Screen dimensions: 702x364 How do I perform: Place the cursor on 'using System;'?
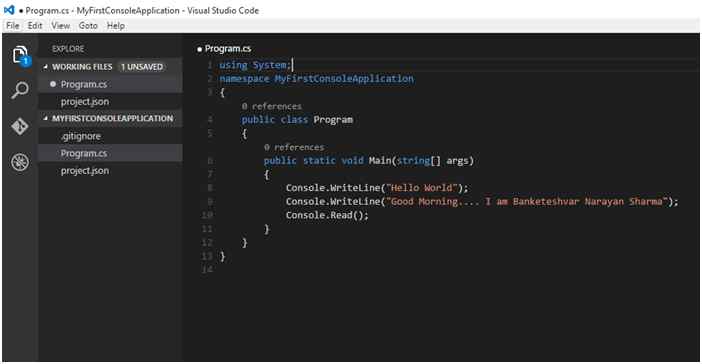[x=255, y=65]
